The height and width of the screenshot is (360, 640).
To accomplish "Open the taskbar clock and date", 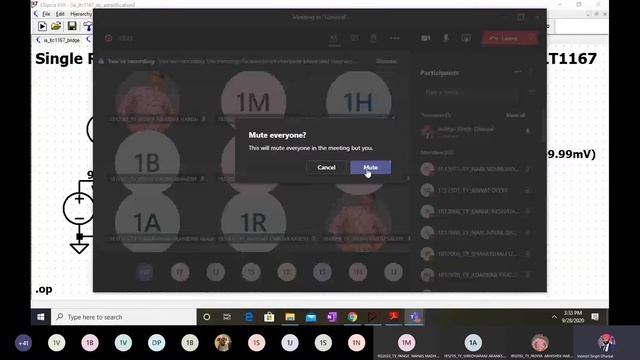I will click(x=573, y=317).
